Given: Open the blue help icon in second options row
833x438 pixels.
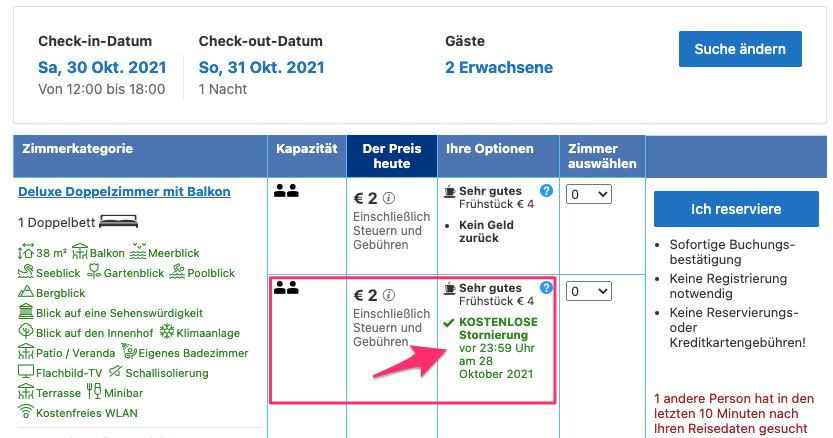Looking at the screenshot, I should point(546,288).
